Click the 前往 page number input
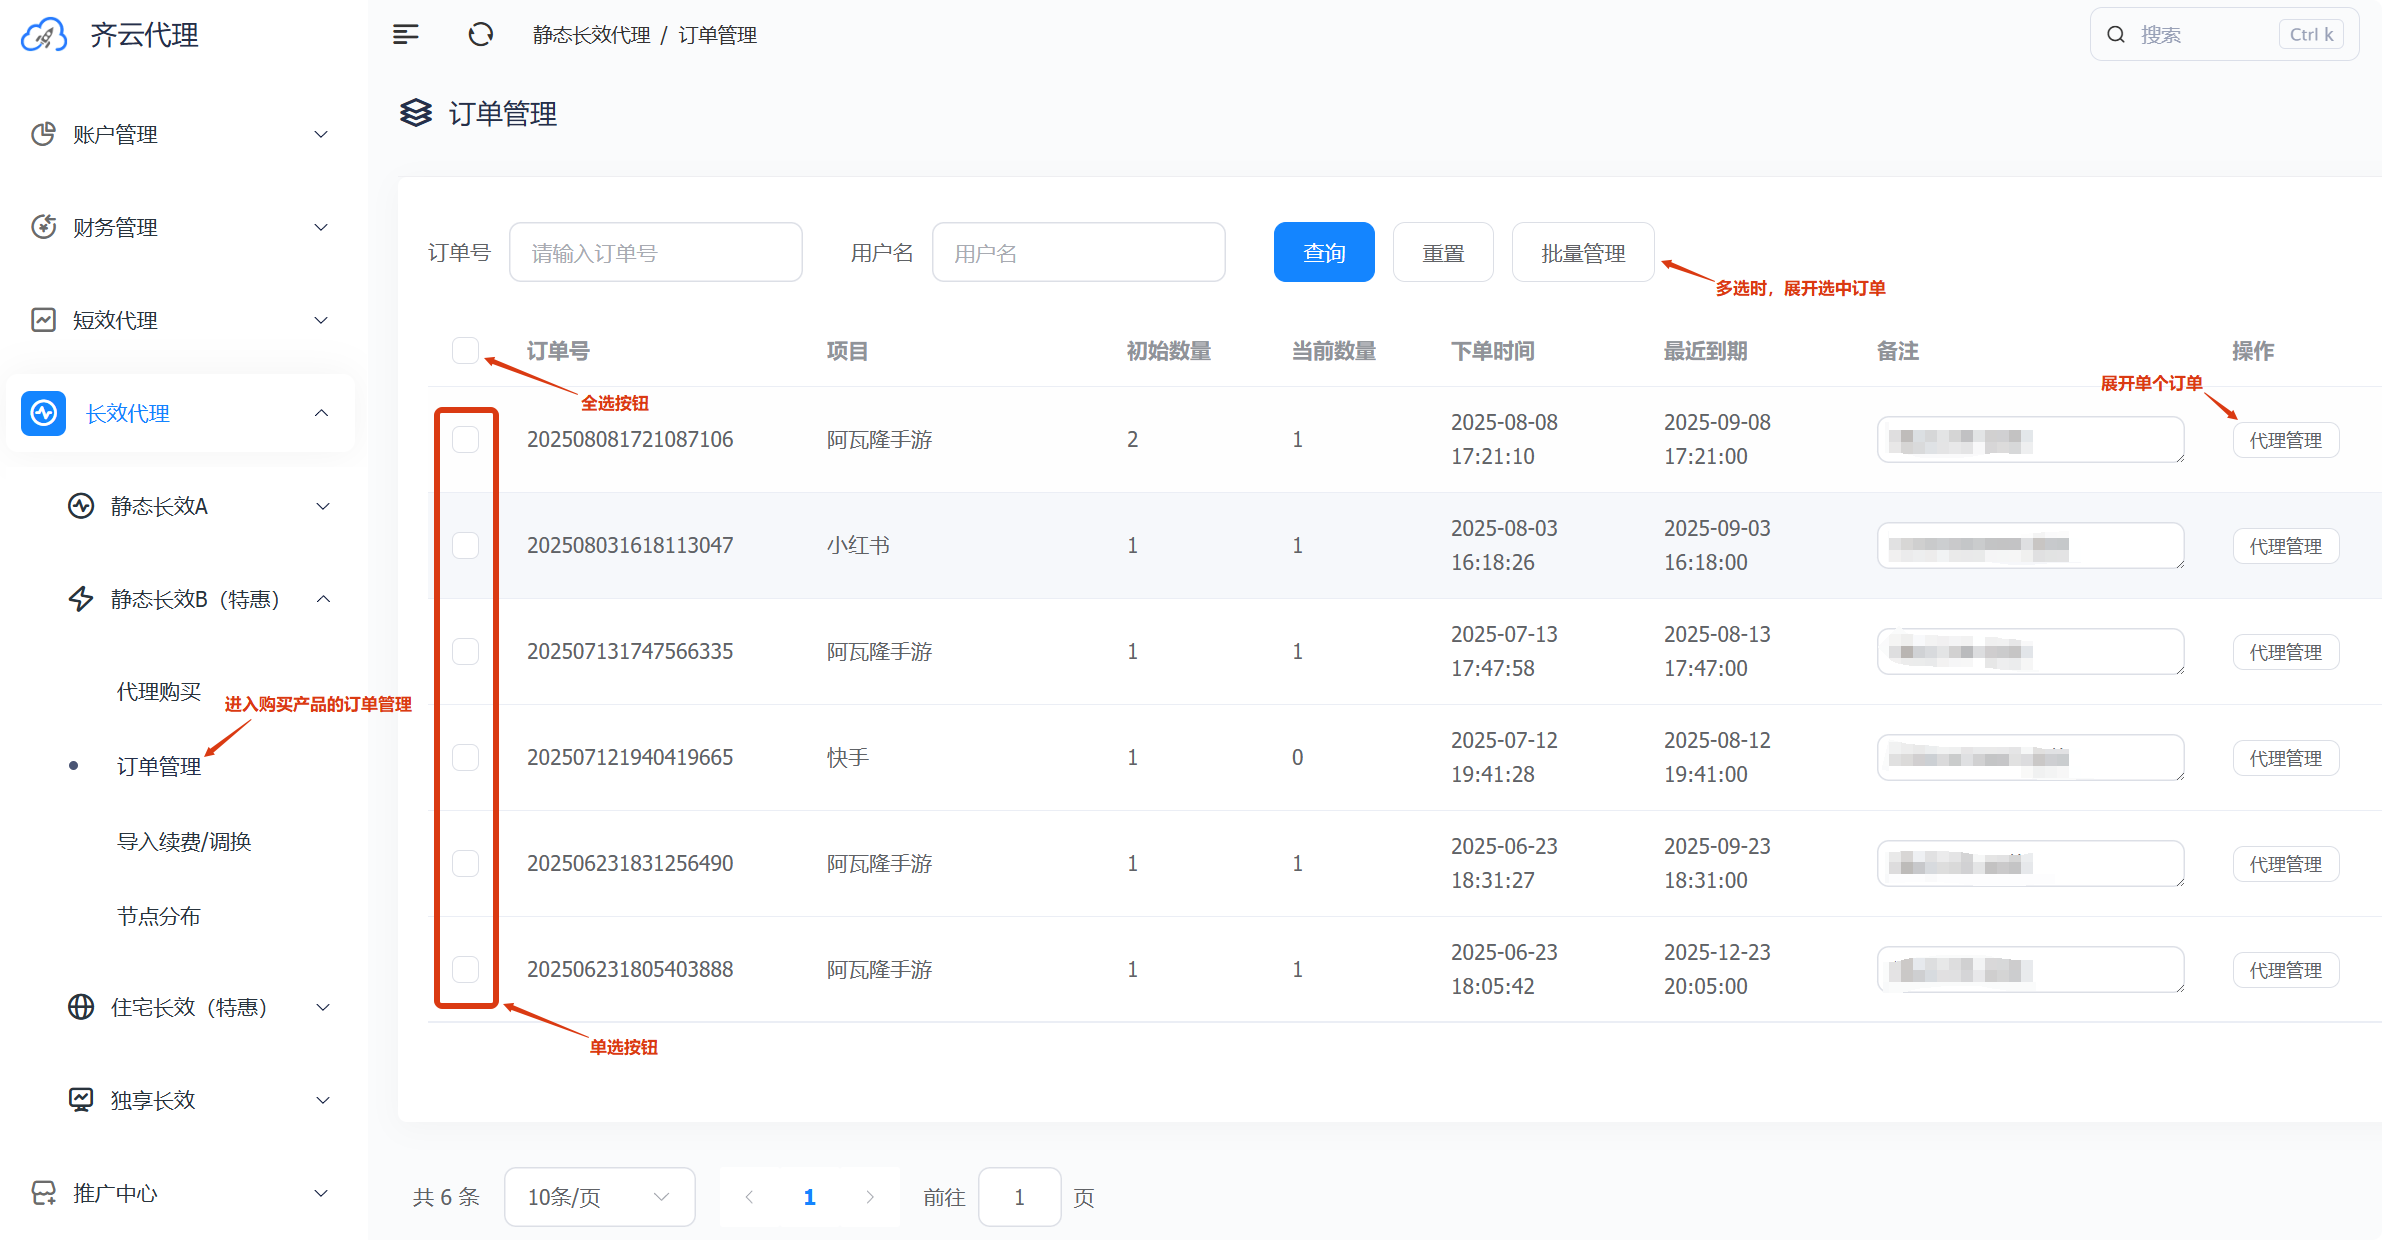 (x=1019, y=1197)
